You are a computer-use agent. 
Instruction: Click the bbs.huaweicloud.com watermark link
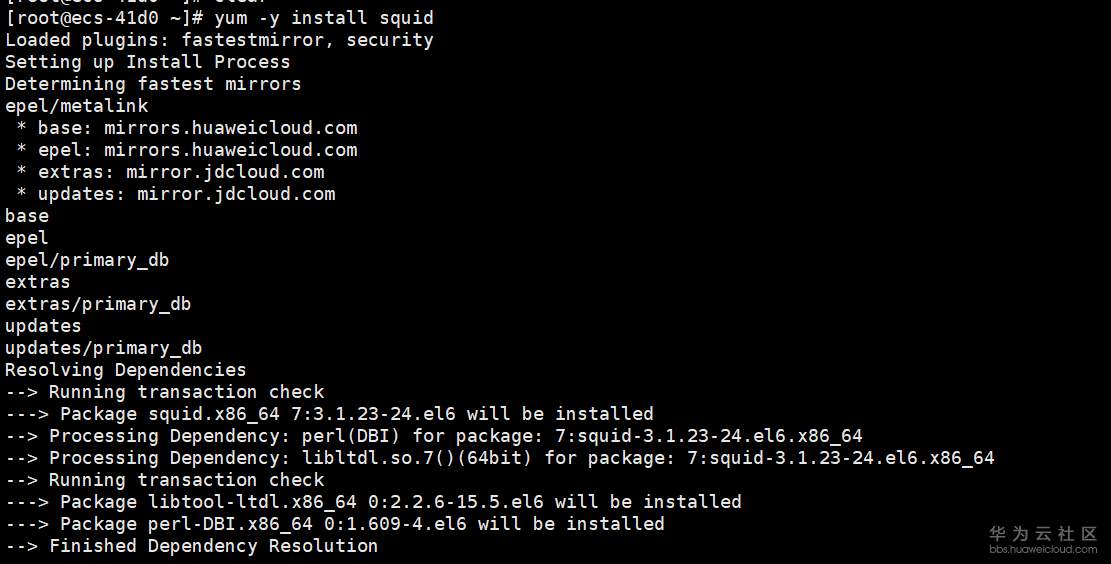1043,549
